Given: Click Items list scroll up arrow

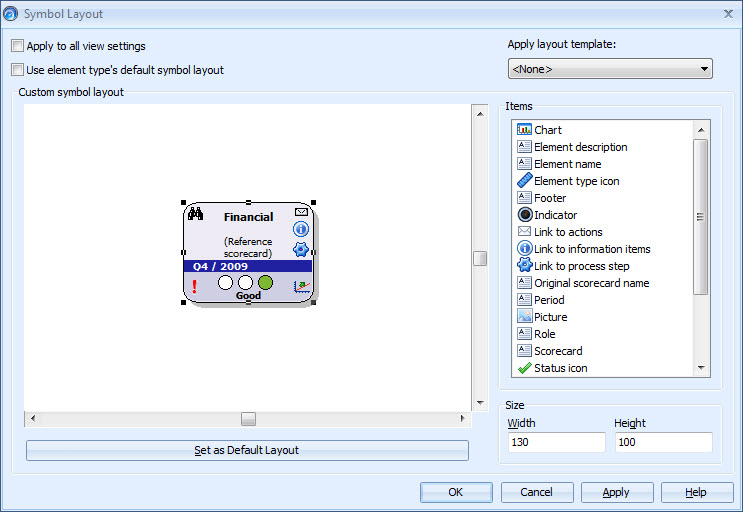Looking at the screenshot, I should [701, 130].
